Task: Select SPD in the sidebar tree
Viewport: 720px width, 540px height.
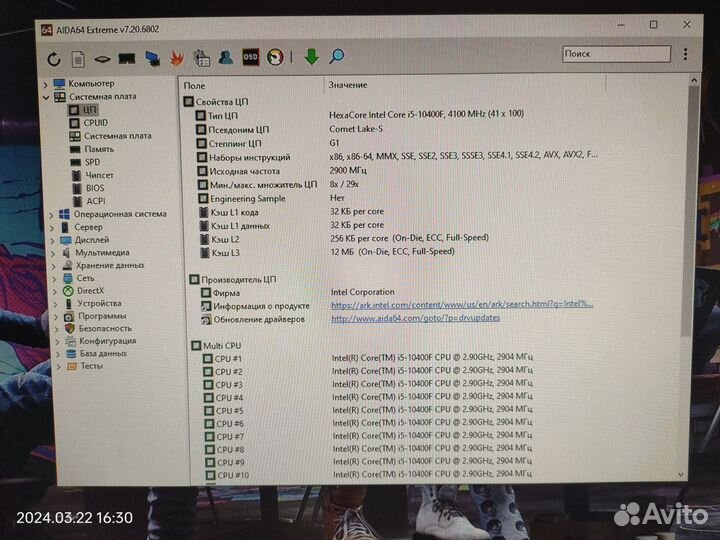Action: (92, 162)
